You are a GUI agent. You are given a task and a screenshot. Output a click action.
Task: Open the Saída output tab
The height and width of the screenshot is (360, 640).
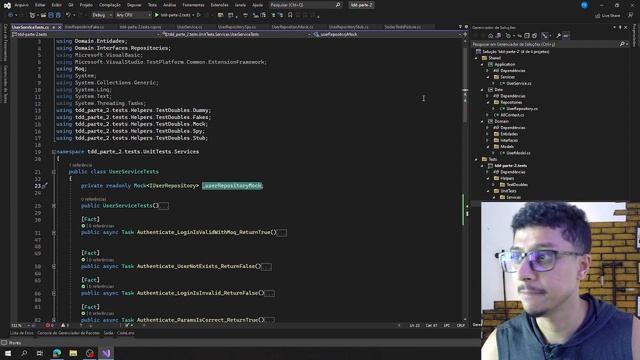(x=108, y=333)
